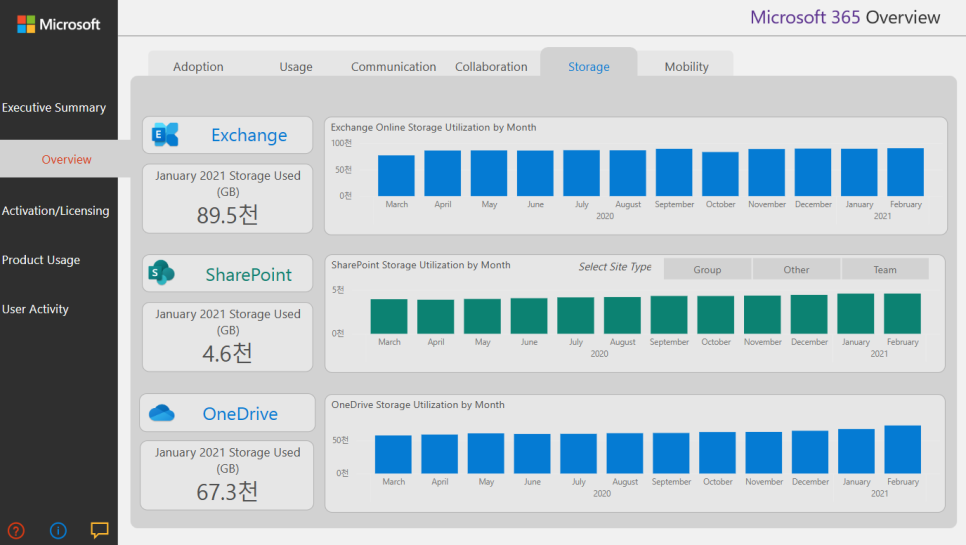The height and width of the screenshot is (545, 966).
Task: Select the June bar in OneDrive chart
Action: (532, 453)
